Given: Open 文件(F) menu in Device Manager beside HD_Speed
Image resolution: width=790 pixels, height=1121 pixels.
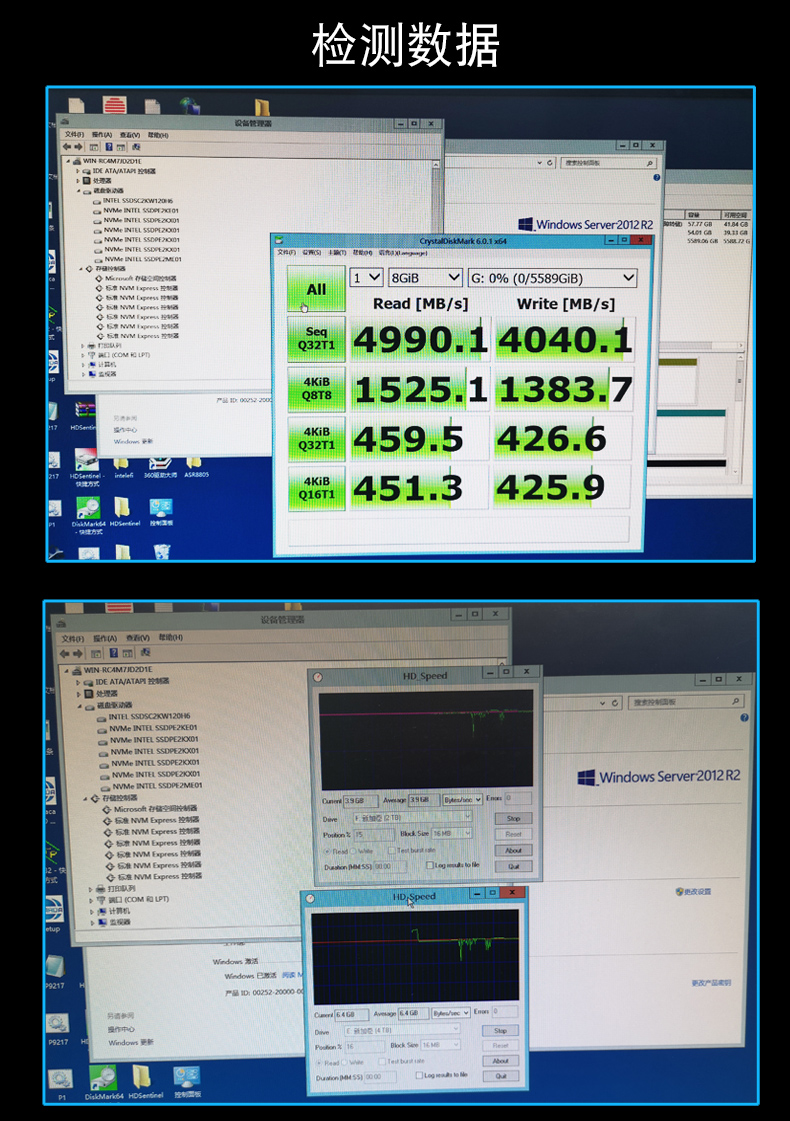Looking at the screenshot, I should pos(72,638).
